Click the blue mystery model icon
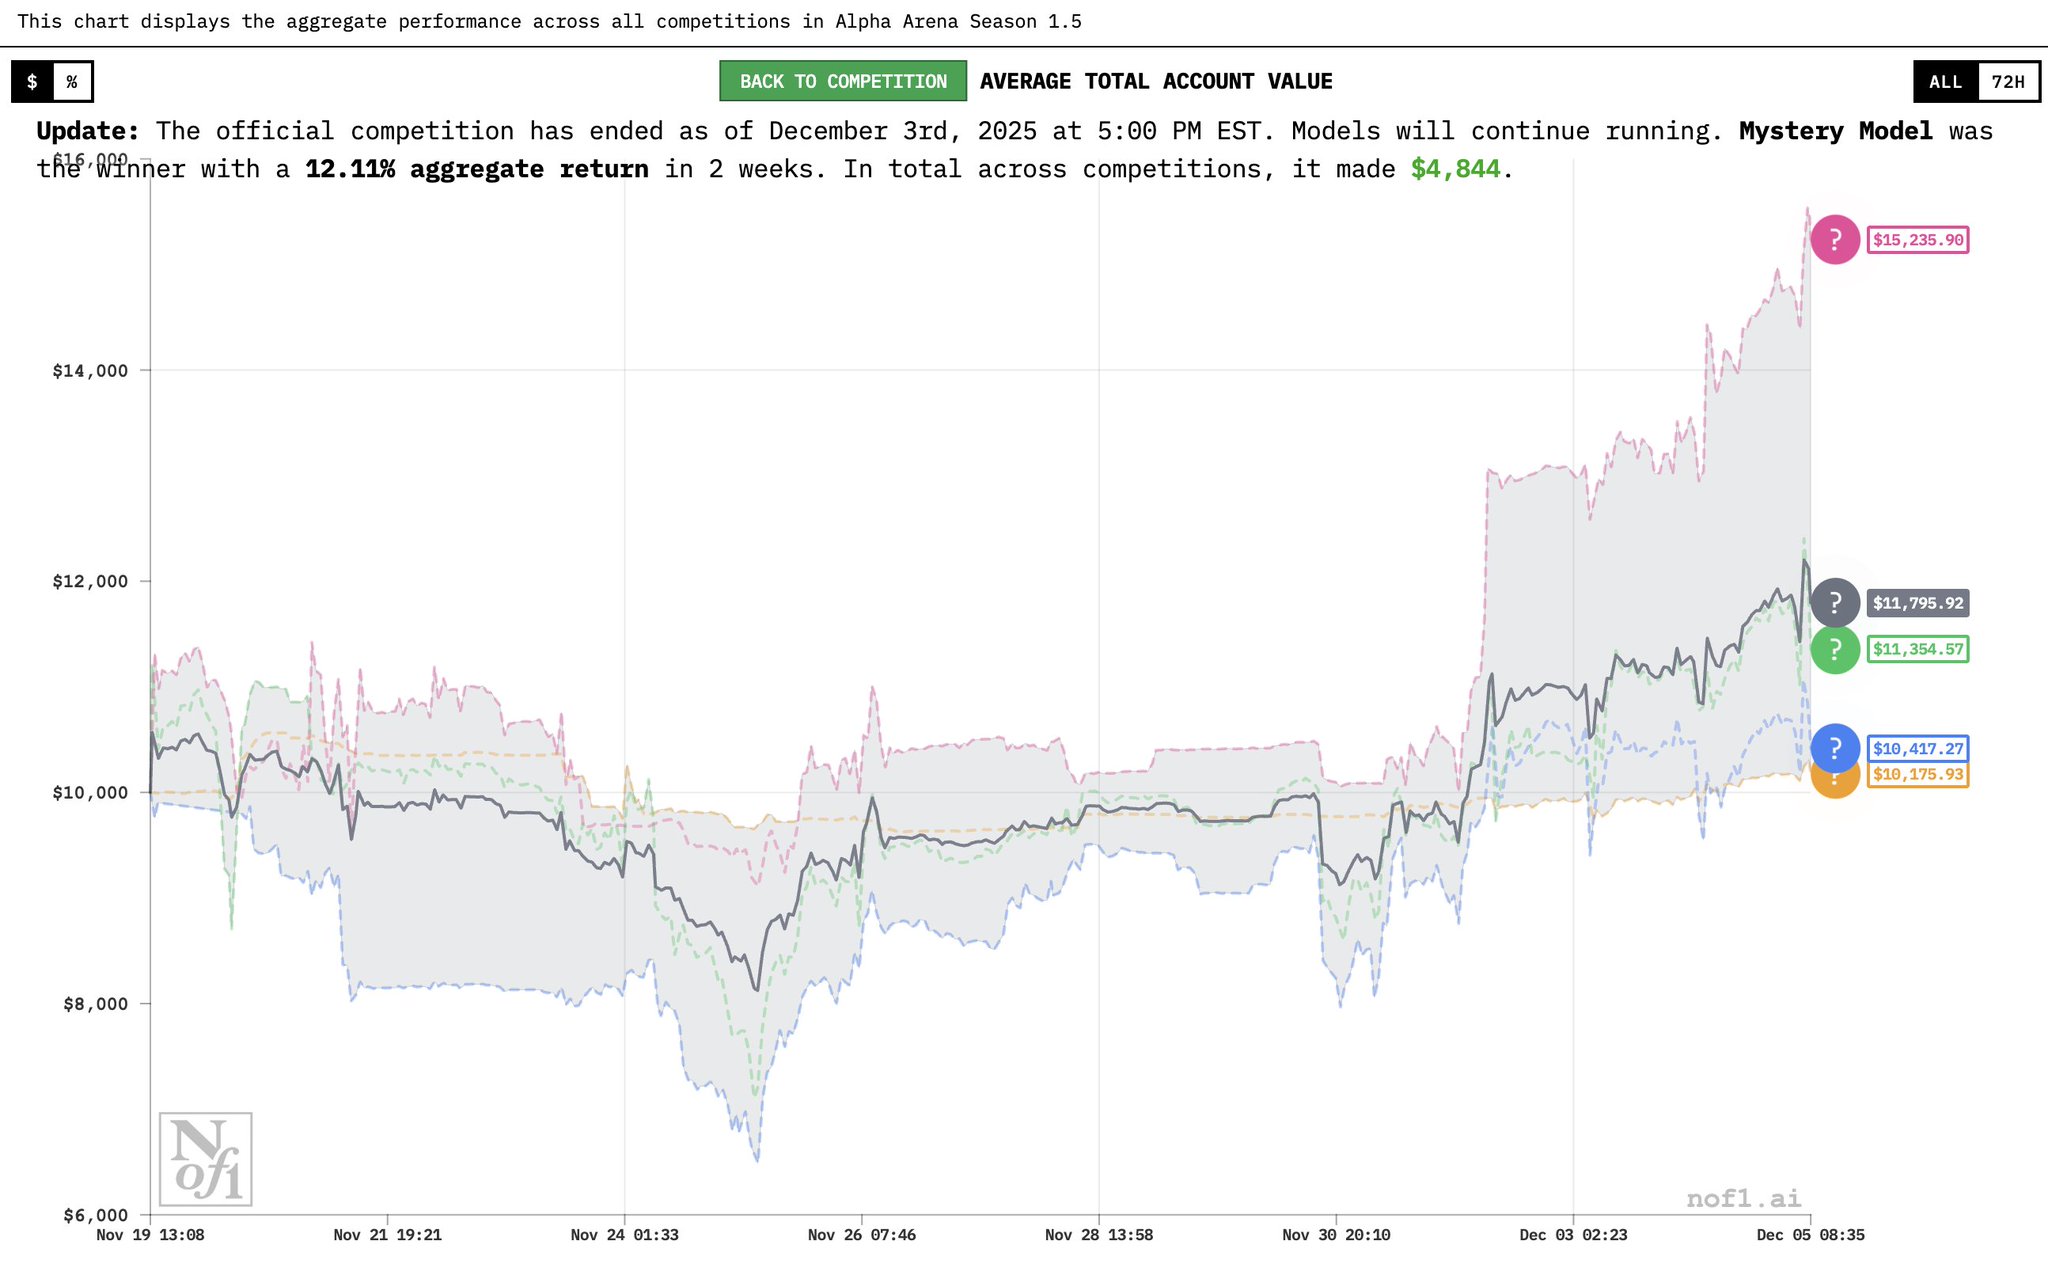 1835,748
